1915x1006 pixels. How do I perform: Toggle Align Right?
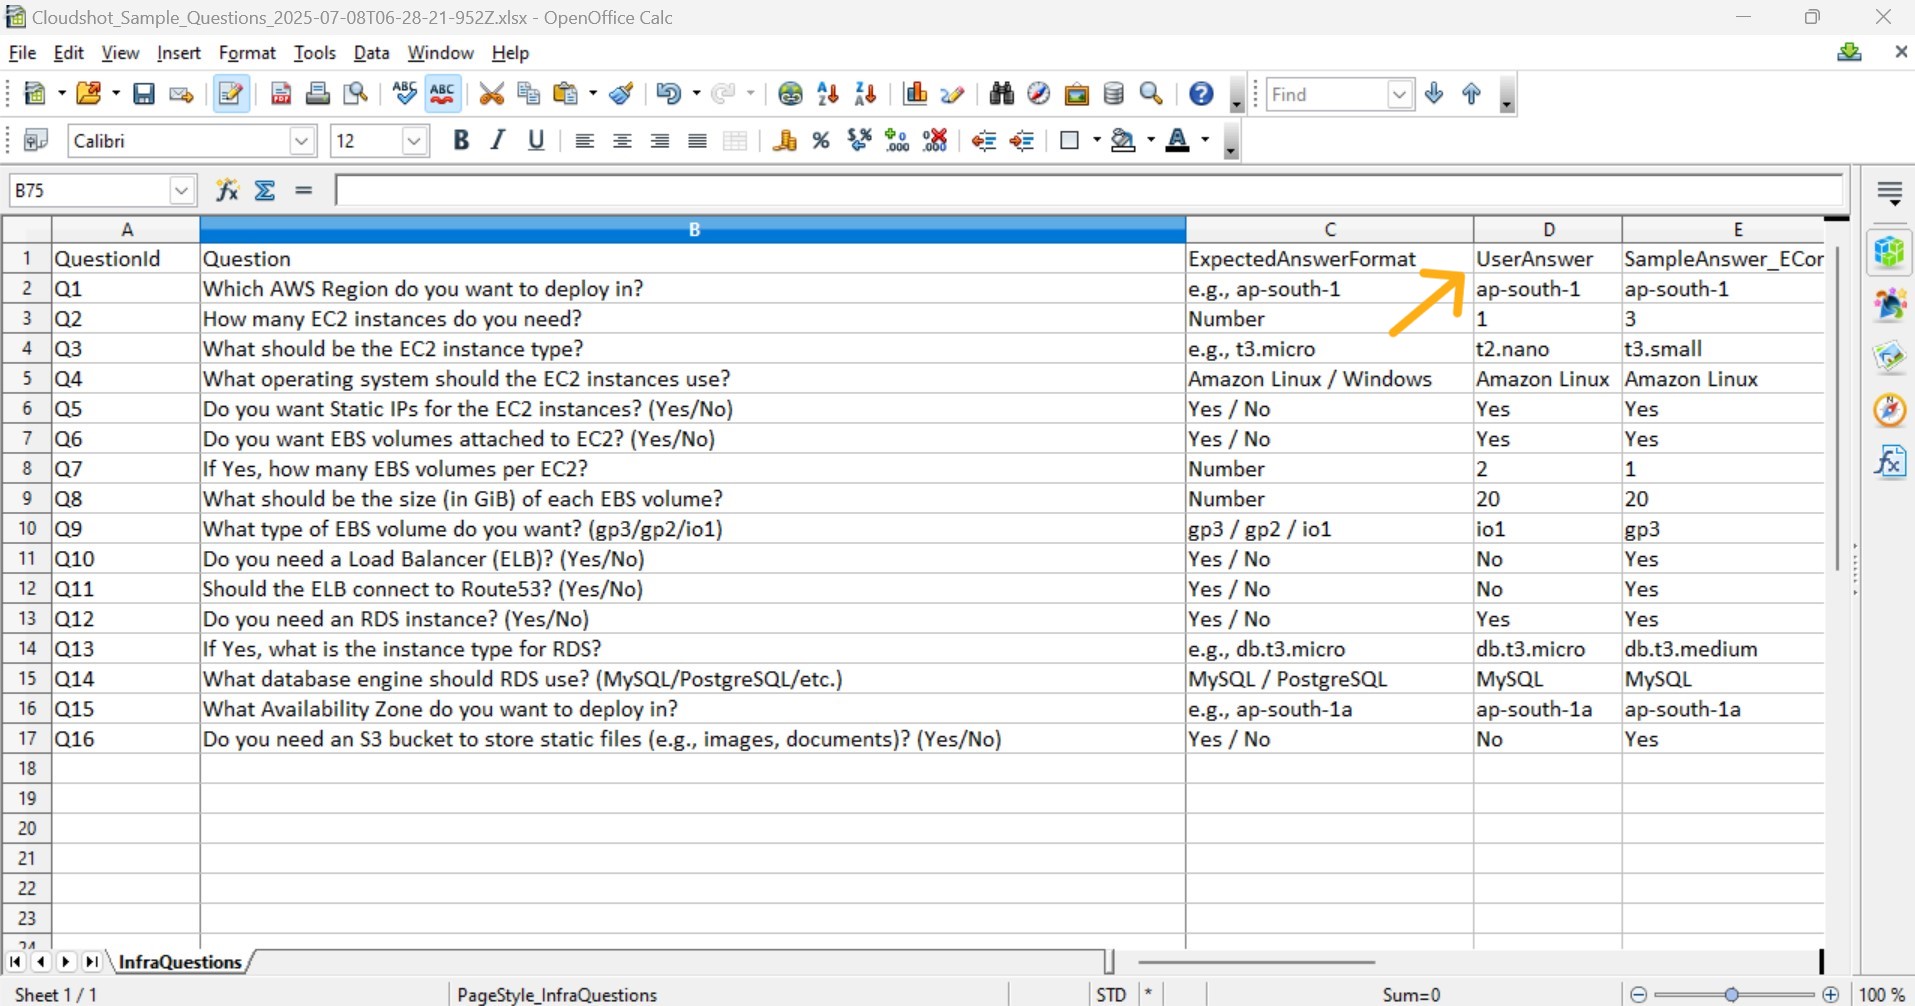point(660,141)
